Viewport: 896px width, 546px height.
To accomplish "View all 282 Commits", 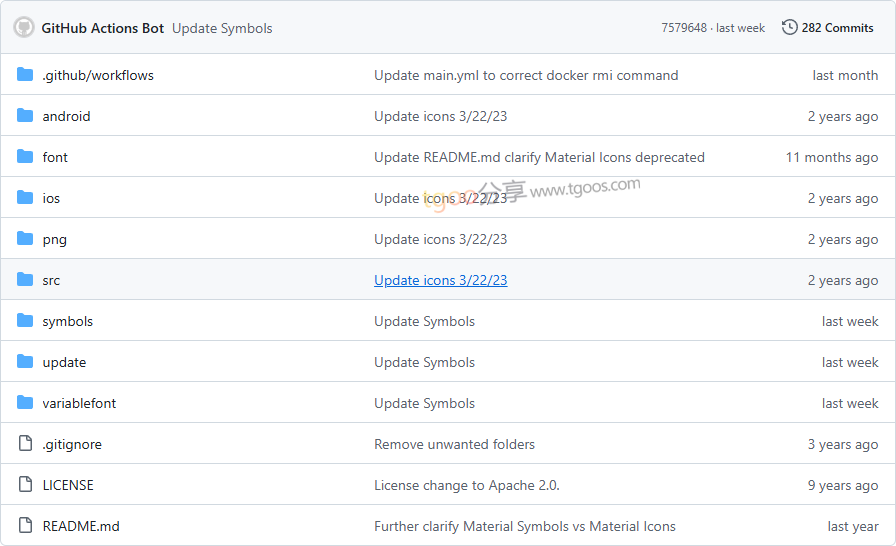I will point(837,28).
